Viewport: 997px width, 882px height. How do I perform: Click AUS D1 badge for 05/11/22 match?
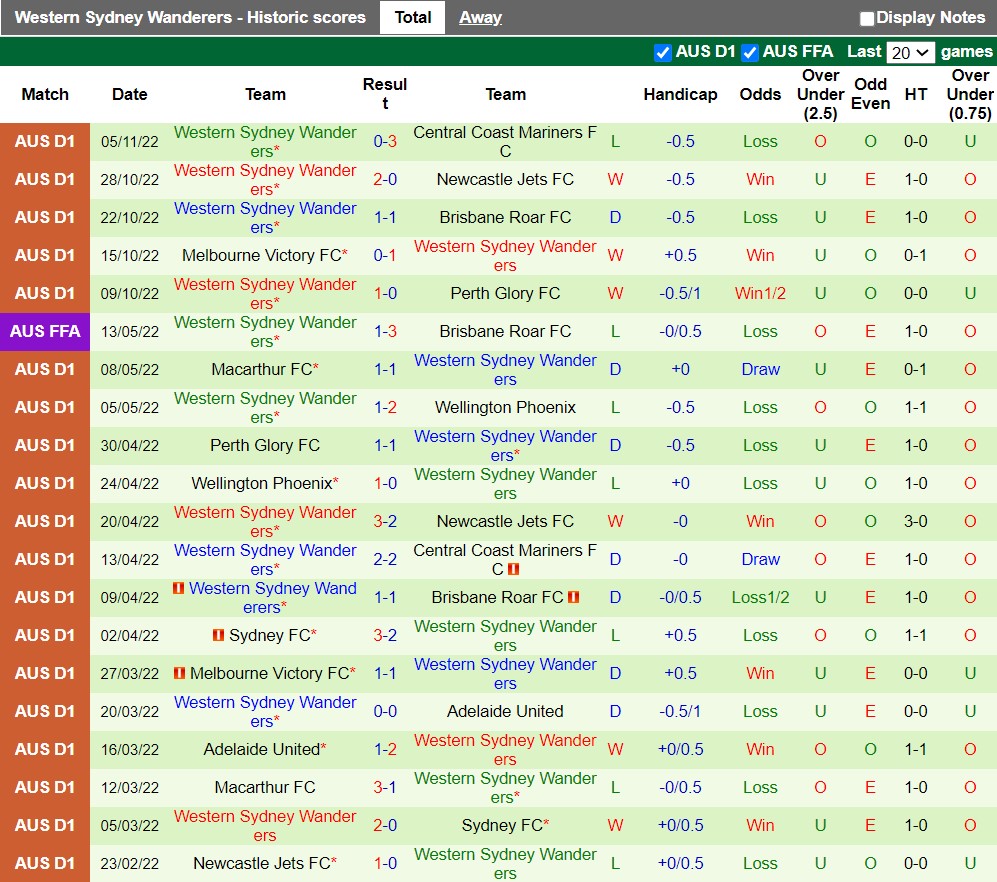click(x=45, y=141)
